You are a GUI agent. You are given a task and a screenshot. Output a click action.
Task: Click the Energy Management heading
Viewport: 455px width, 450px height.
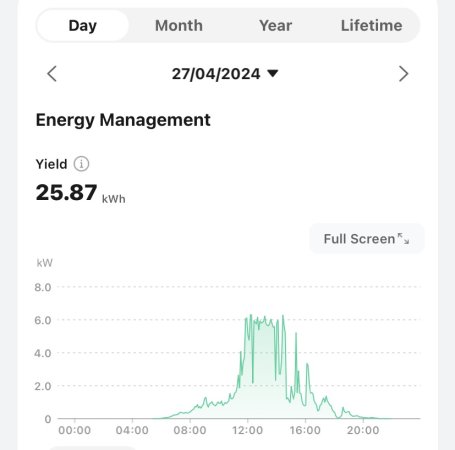(123, 120)
